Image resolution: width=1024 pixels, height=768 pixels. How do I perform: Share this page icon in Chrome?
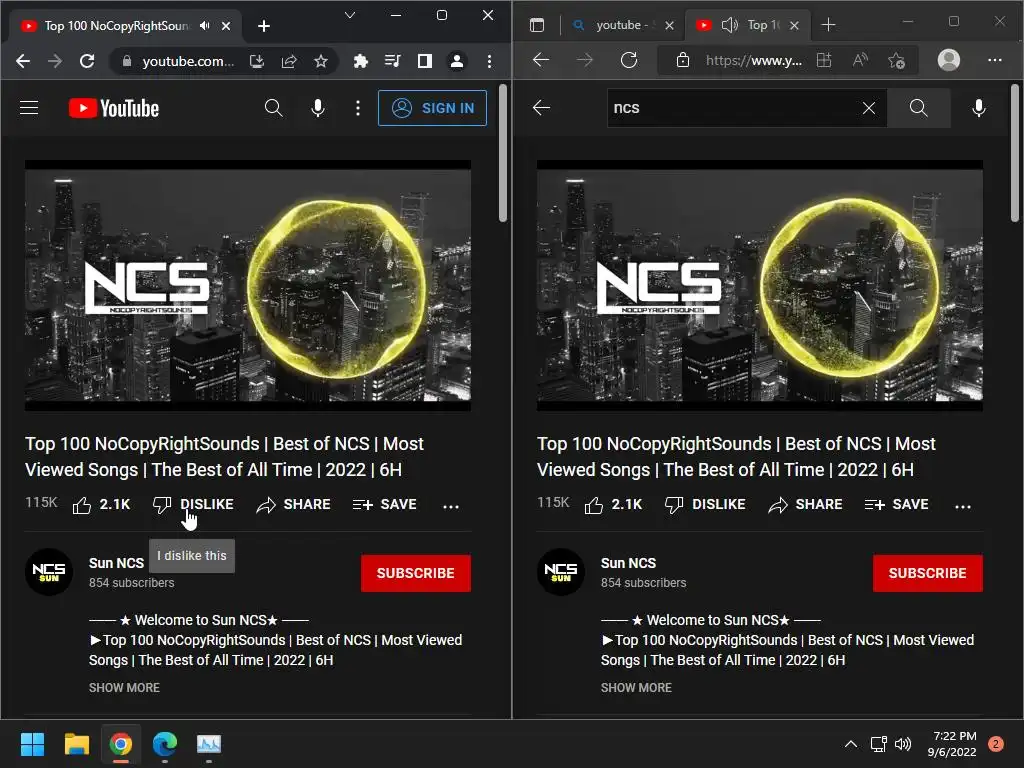(289, 61)
